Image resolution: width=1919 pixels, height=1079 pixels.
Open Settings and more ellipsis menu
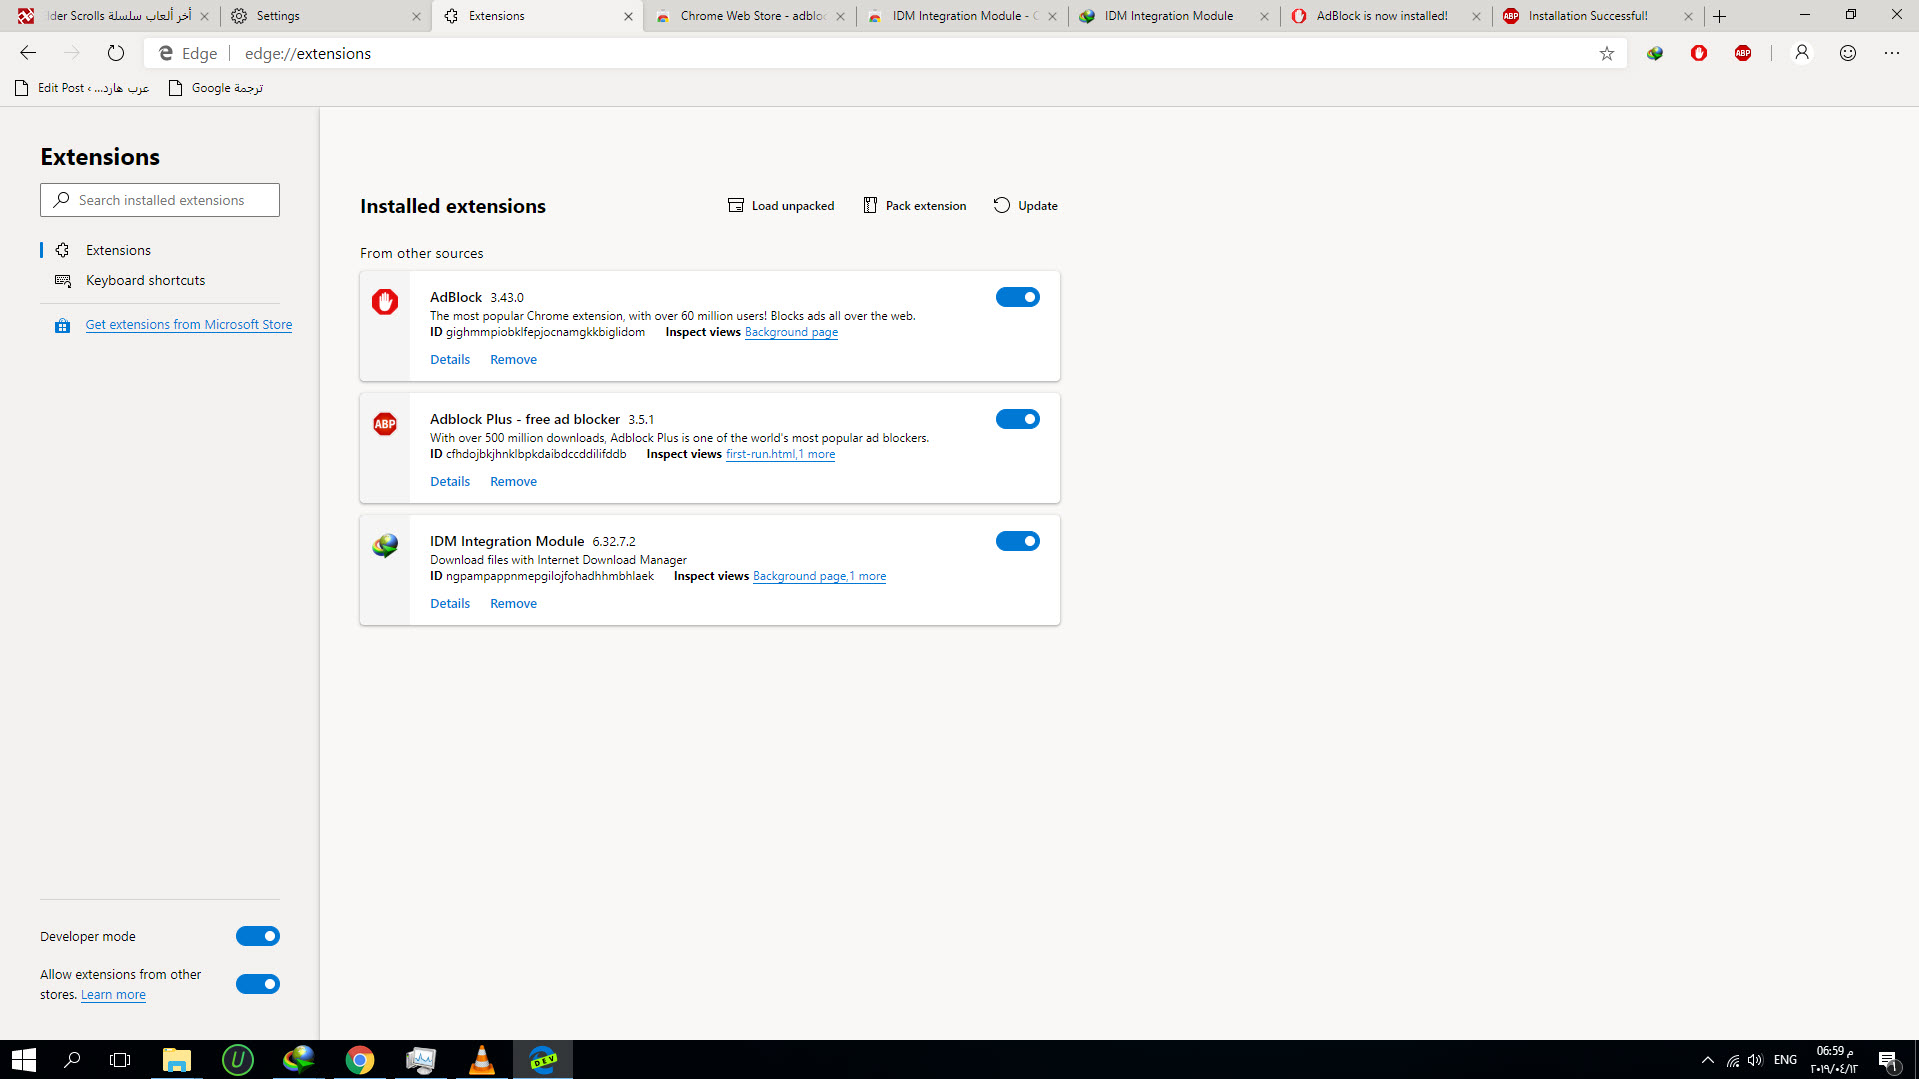point(1892,53)
